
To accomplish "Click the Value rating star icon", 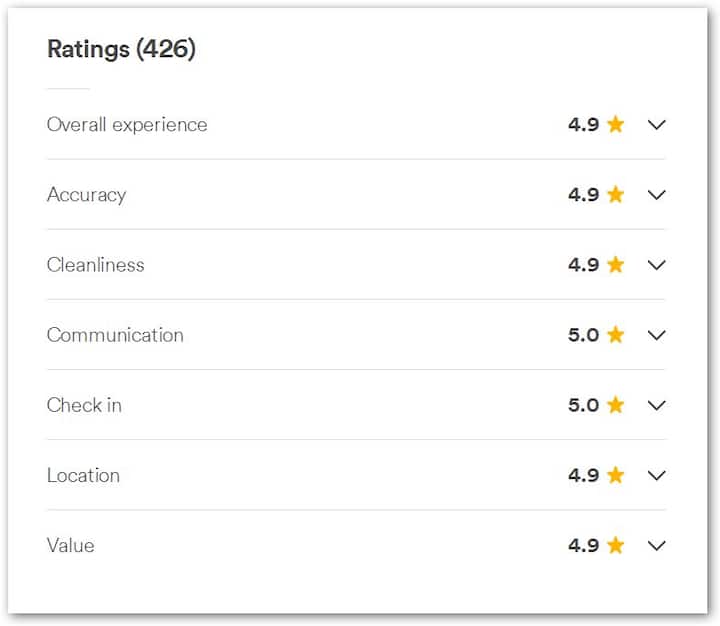I will 615,545.
